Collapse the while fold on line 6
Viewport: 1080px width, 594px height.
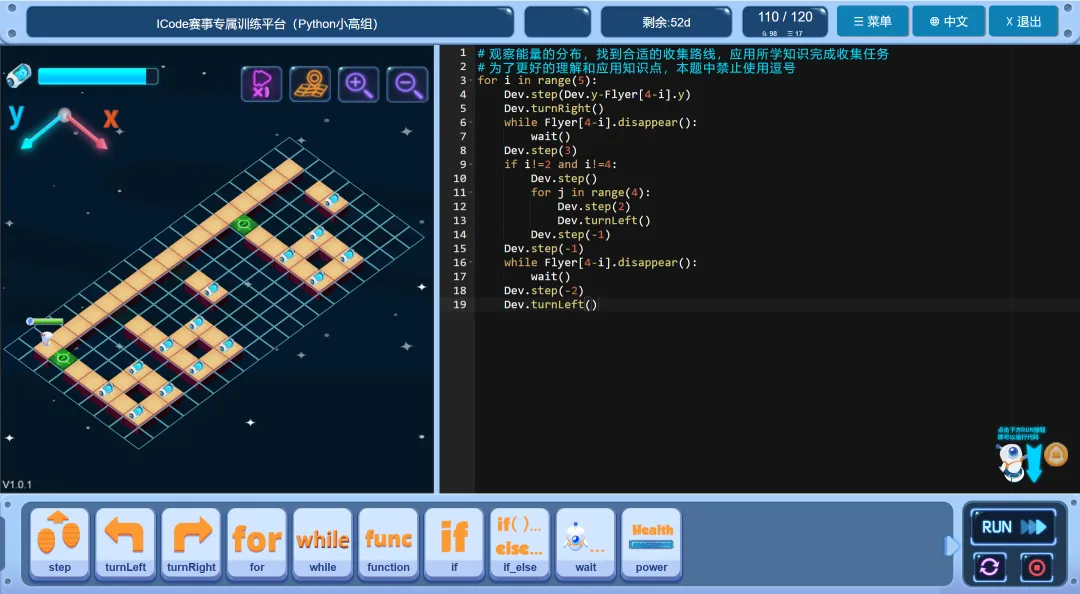coord(472,123)
